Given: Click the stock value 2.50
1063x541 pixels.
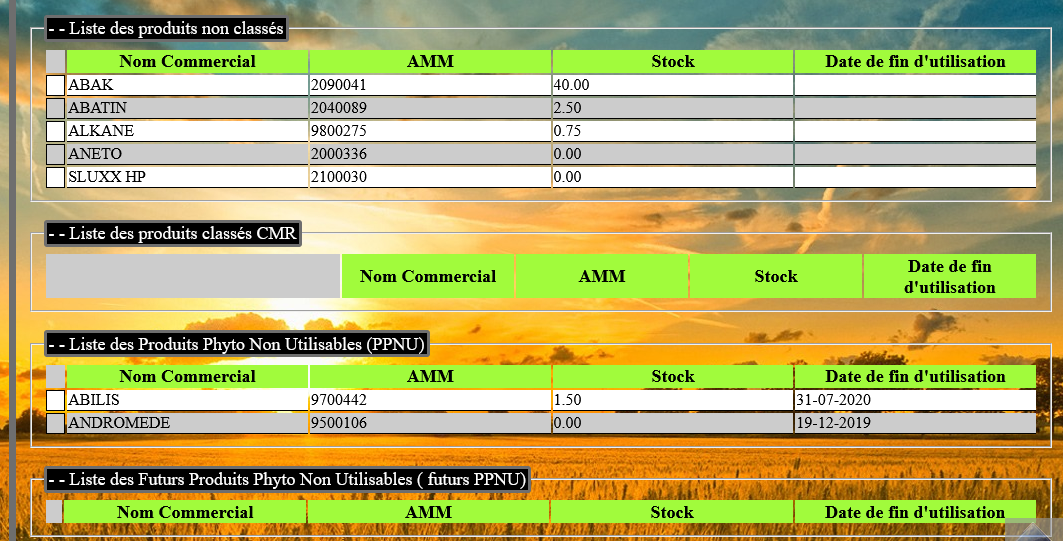Looking at the screenshot, I should (567, 108).
